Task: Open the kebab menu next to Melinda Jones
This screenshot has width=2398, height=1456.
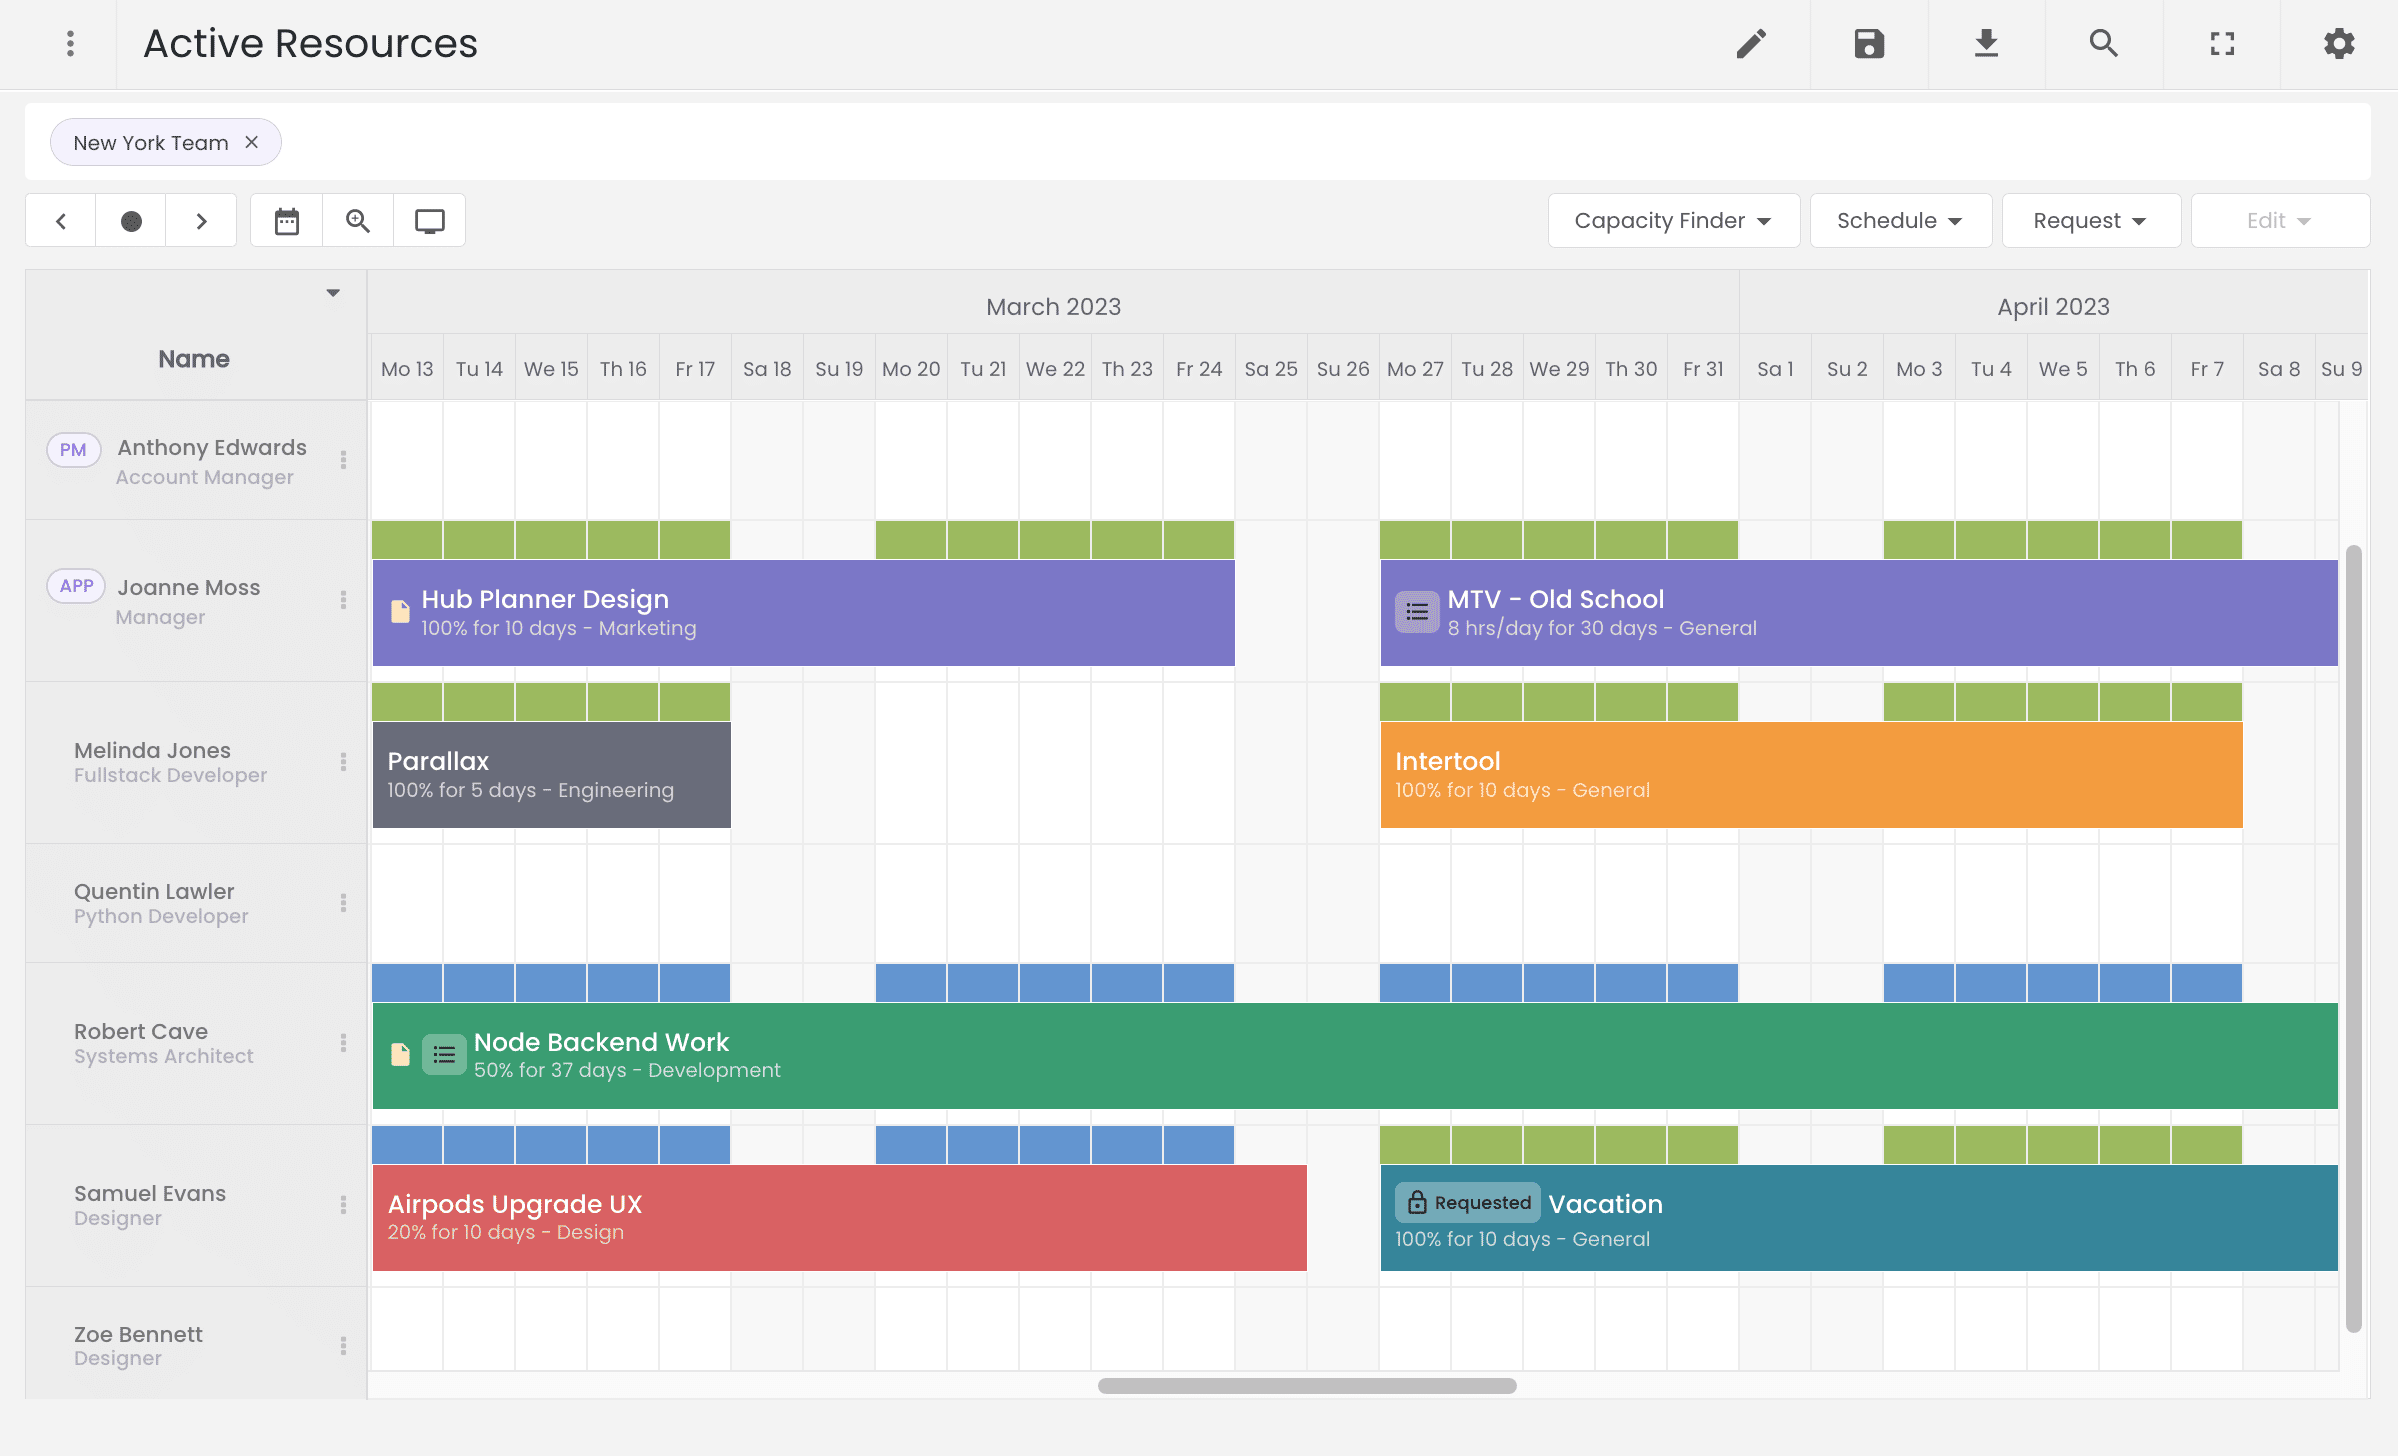Action: [344, 762]
